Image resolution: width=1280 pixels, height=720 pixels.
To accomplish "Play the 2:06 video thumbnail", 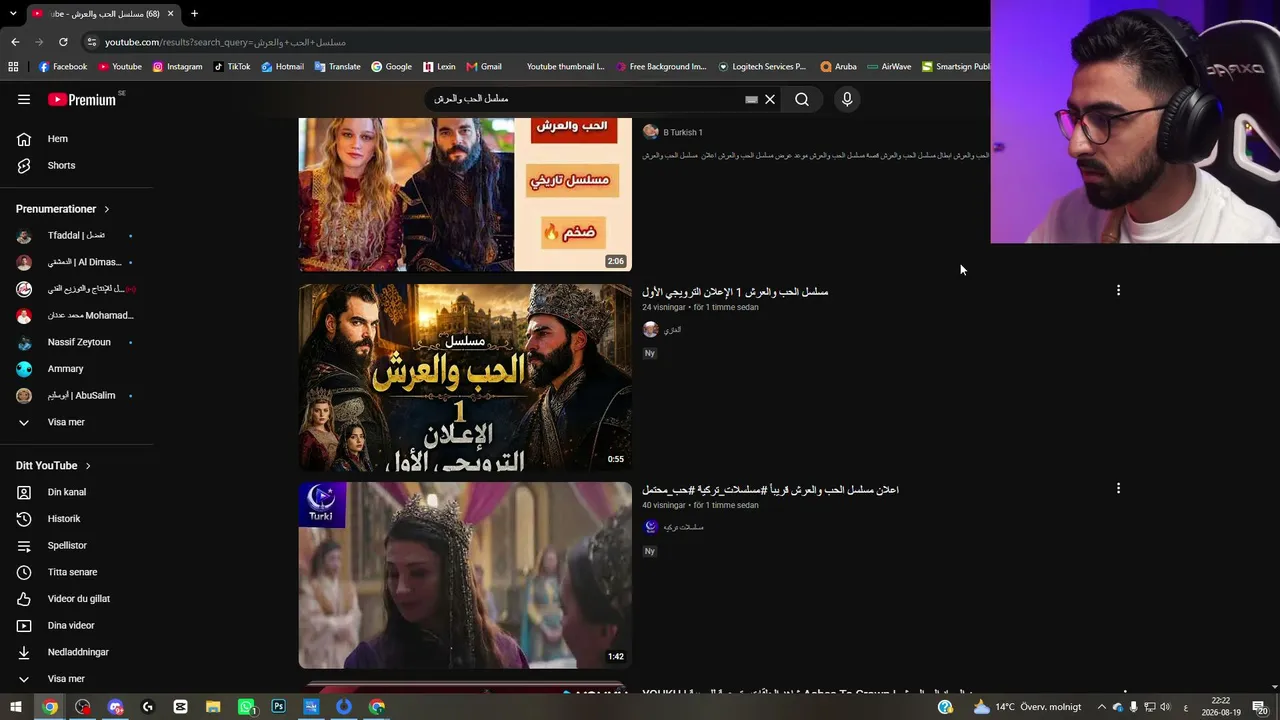I will pyautogui.click(x=465, y=194).
